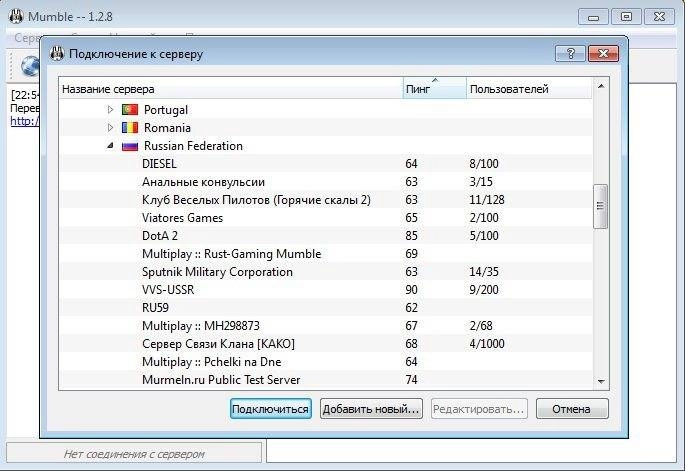
Task: Select the Multiplay :: MH298873 server
Action: pyautogui.click(x=201, y=326)
